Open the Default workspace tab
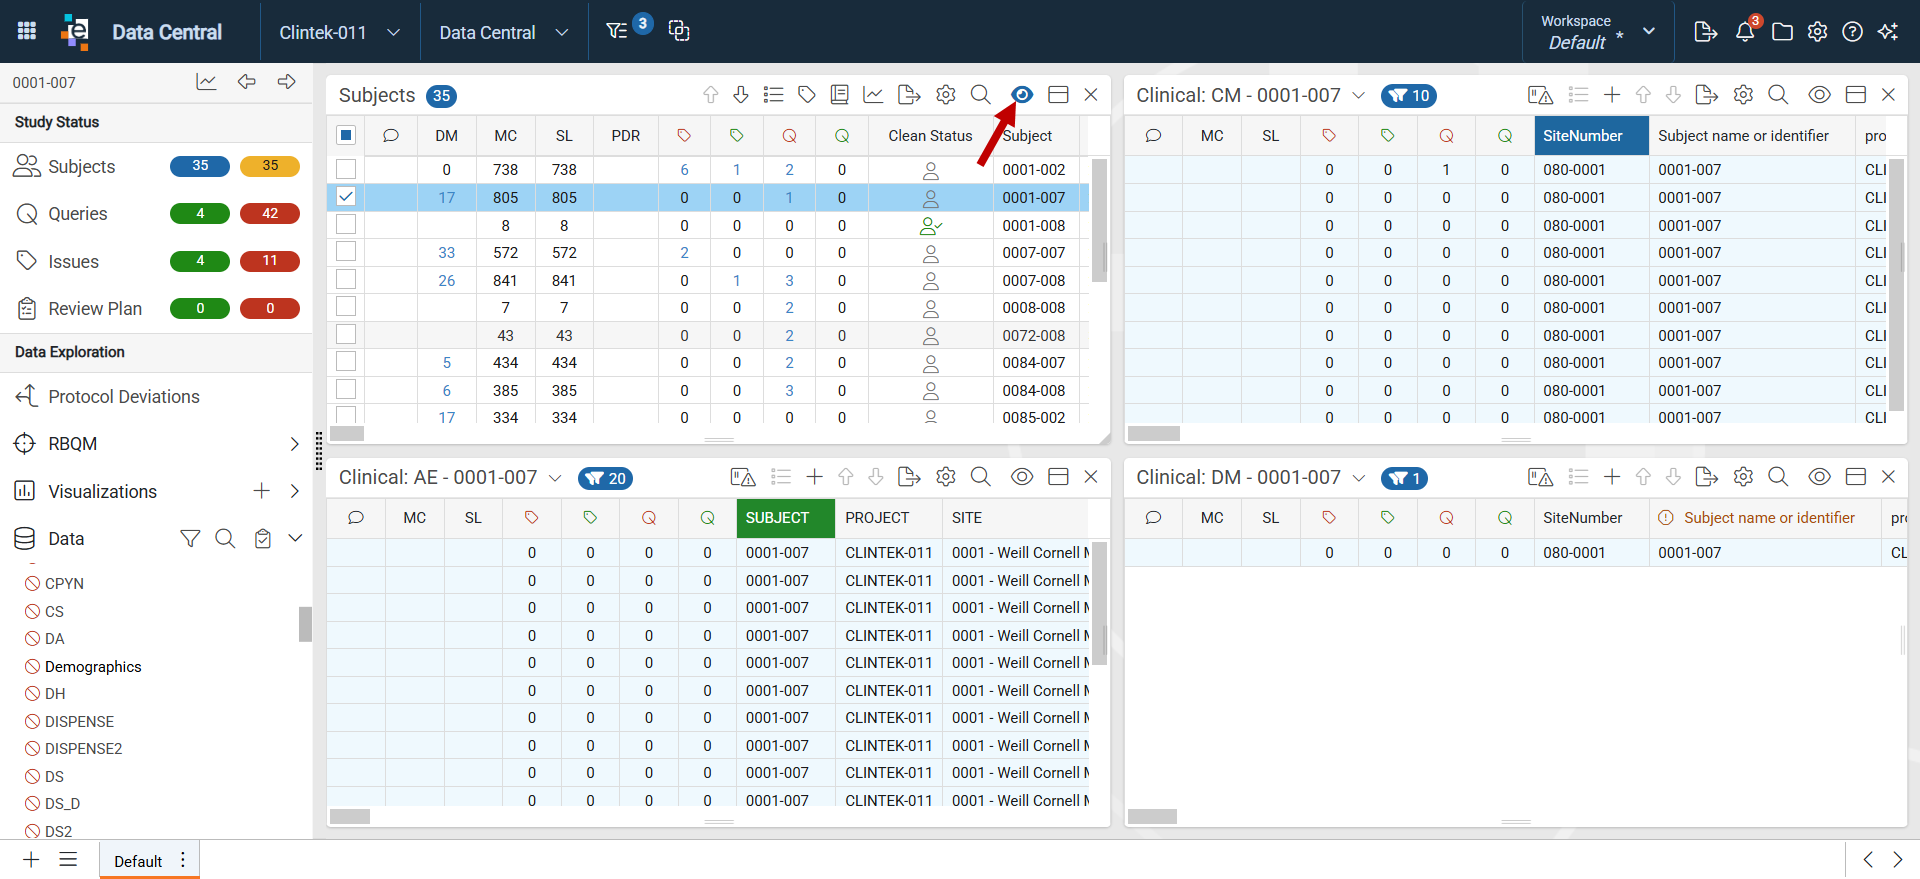 click(x=138, y=861)
